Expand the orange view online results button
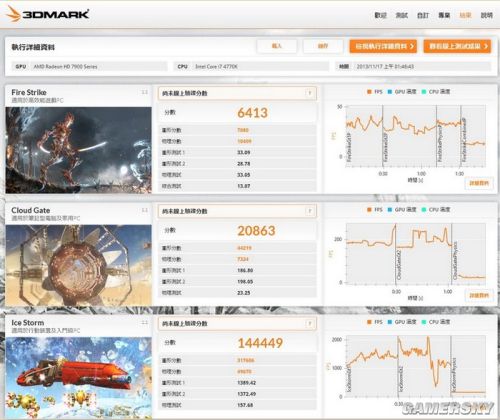 [457, 46]
